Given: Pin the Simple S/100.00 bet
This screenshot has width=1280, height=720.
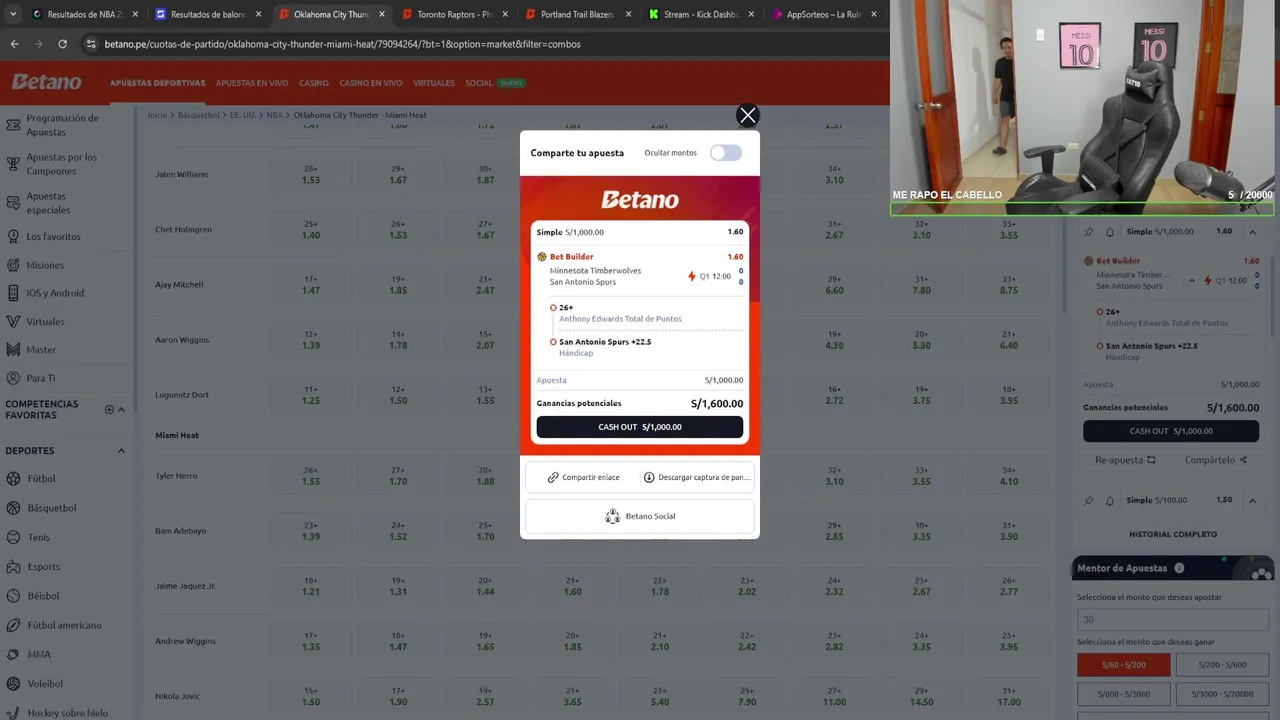Looking at the screenshot, I should click(1089, 500).
